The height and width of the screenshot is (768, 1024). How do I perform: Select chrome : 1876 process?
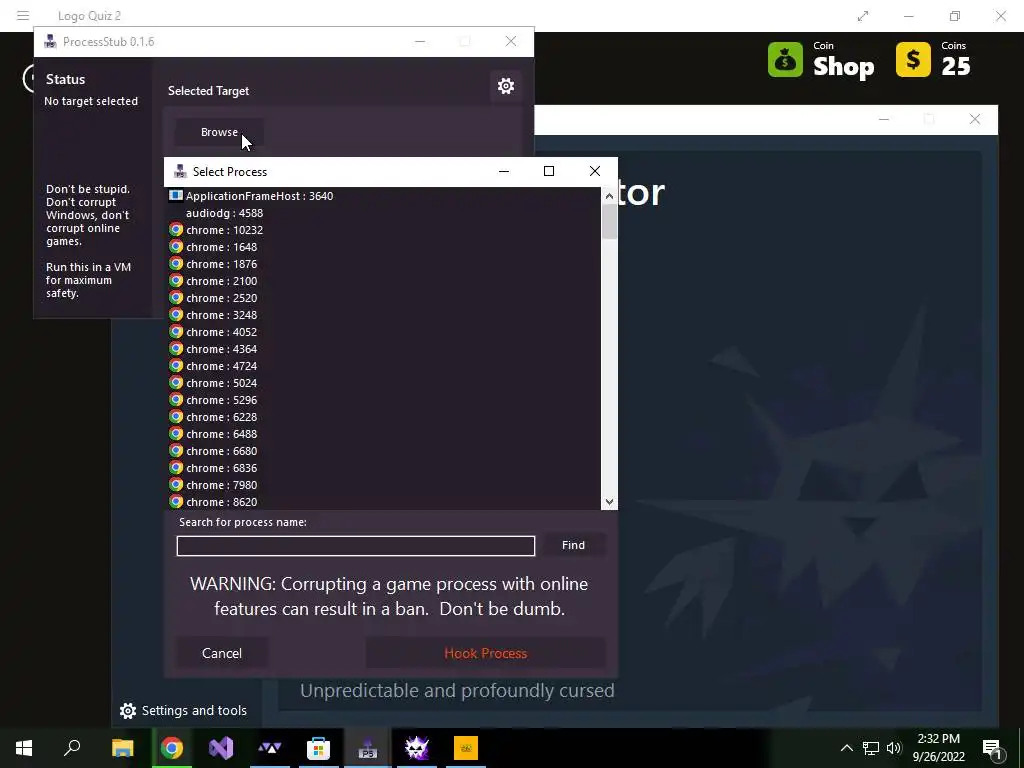click(x=384, y=264)
